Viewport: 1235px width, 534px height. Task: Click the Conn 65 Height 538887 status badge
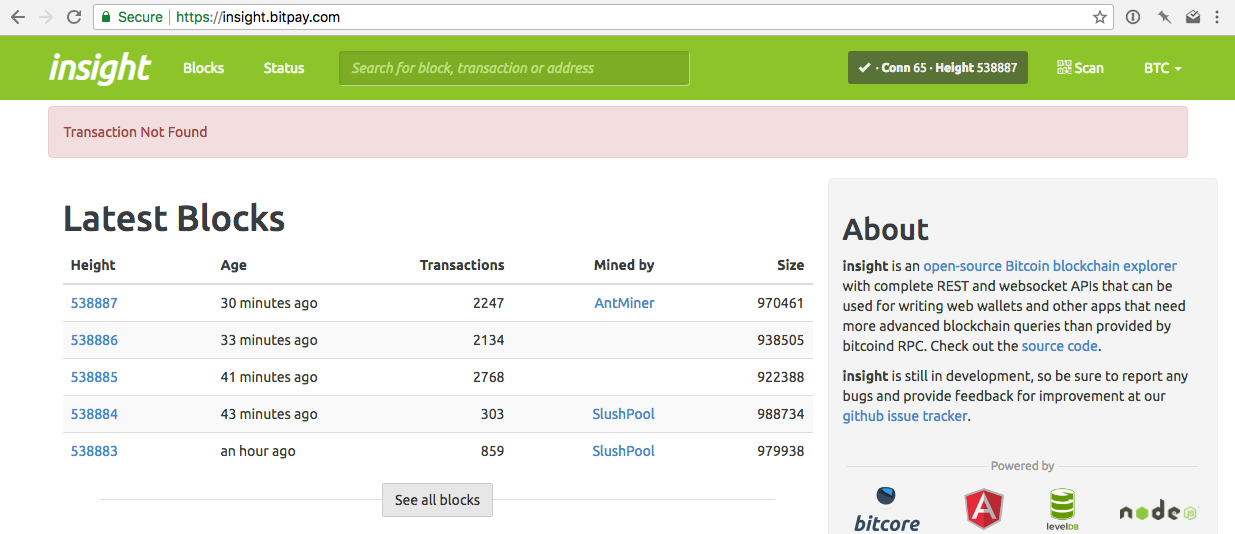click(938, 68)
